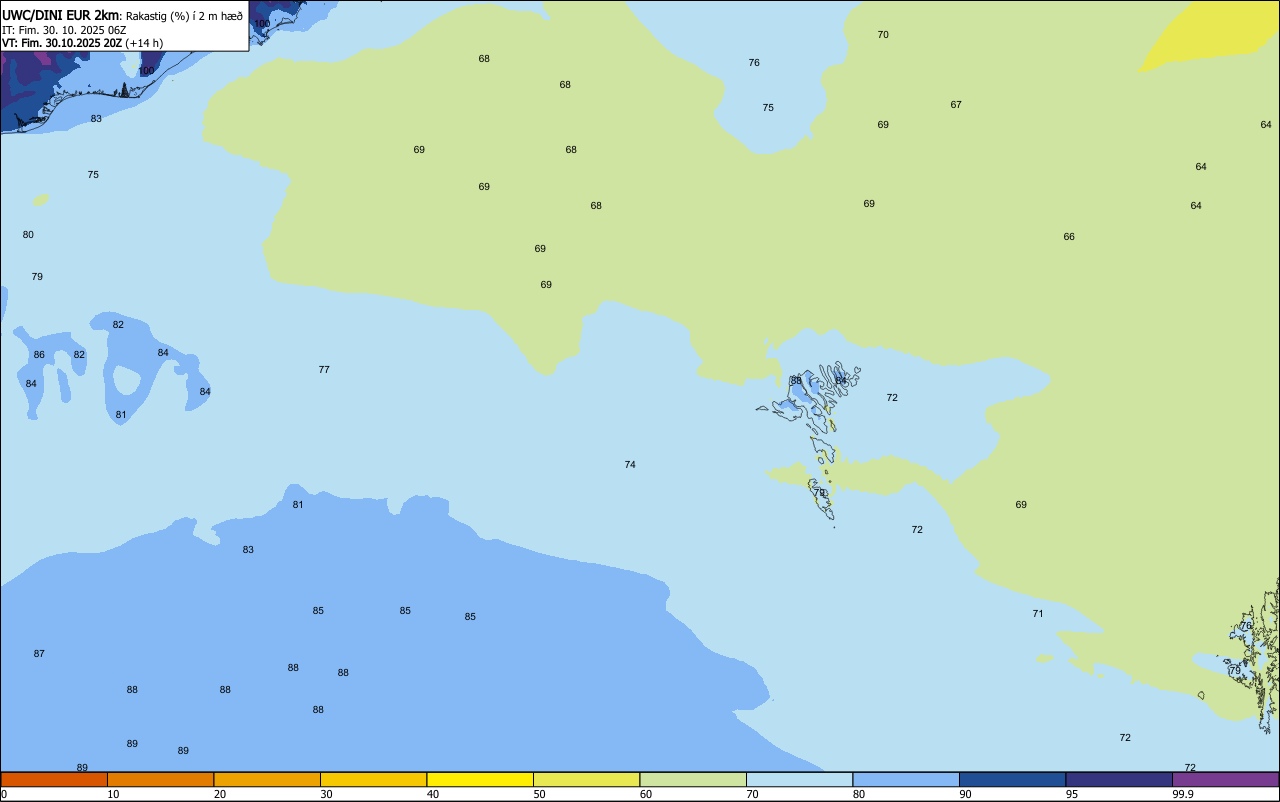1280x802 pixels.
Task: Click the '40' legend tick label
Action: tap(433, 794)
